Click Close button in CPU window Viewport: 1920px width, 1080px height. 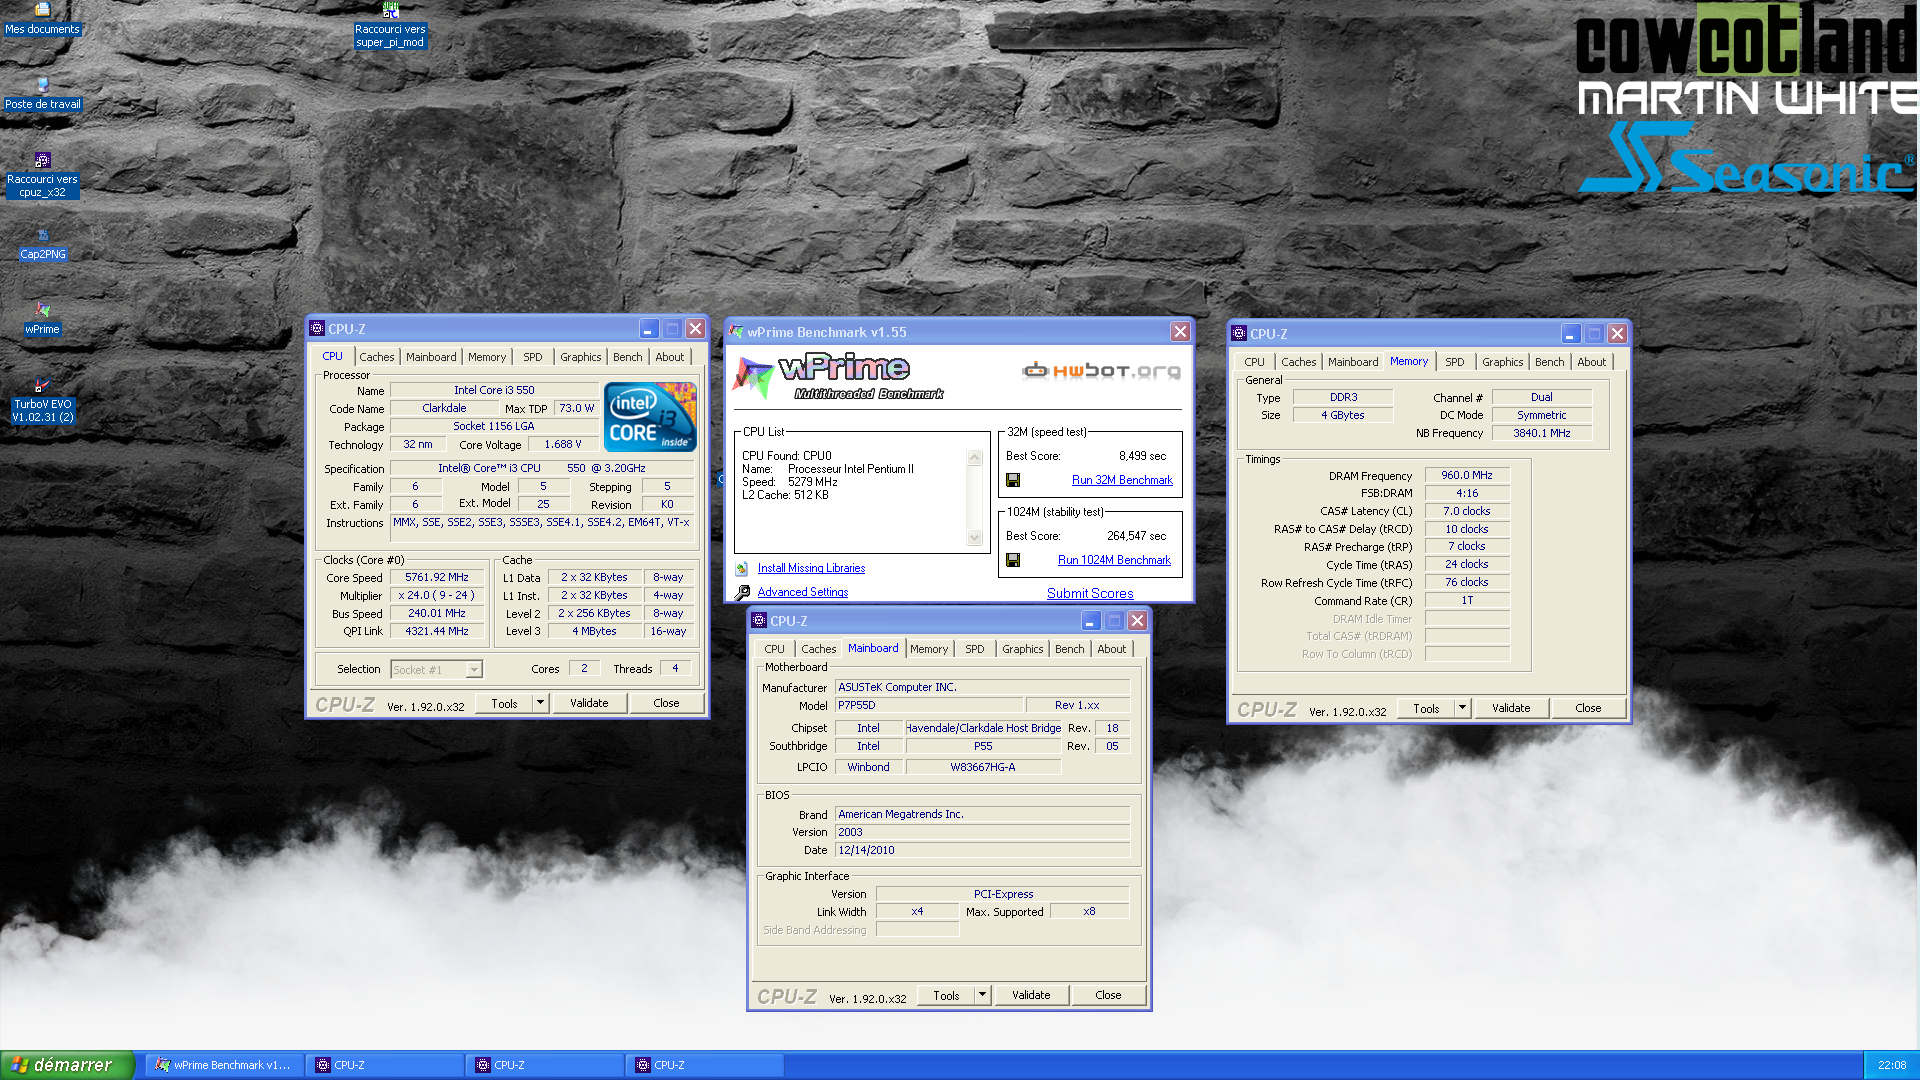(666, 703)
